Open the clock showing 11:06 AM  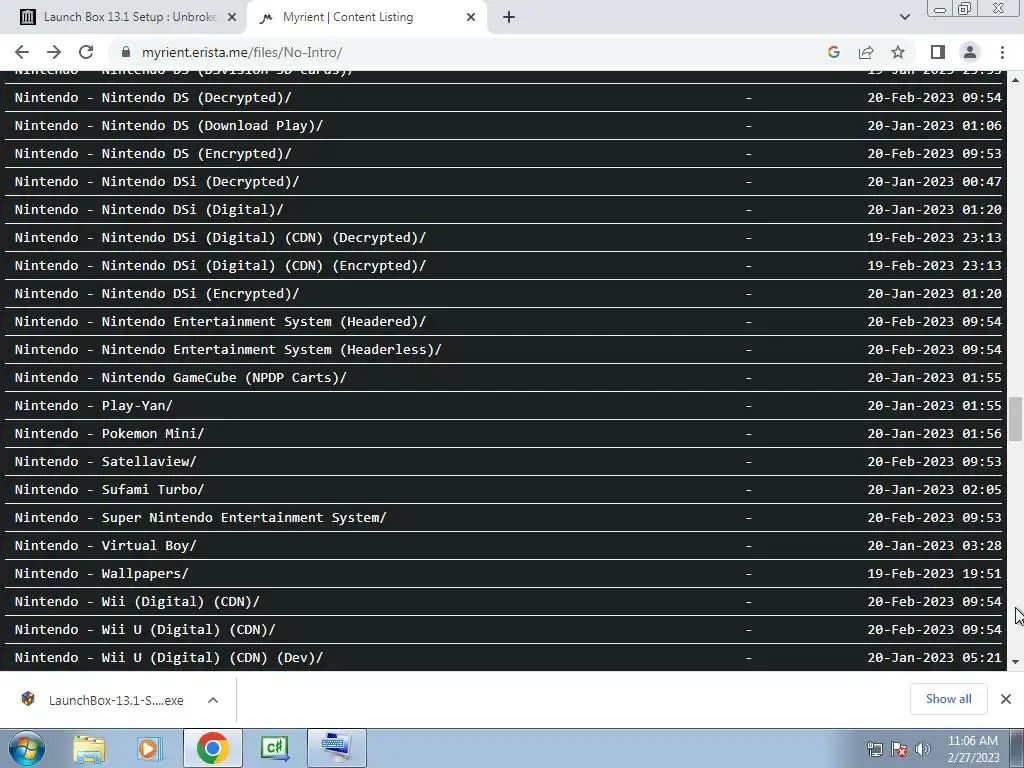973,749
